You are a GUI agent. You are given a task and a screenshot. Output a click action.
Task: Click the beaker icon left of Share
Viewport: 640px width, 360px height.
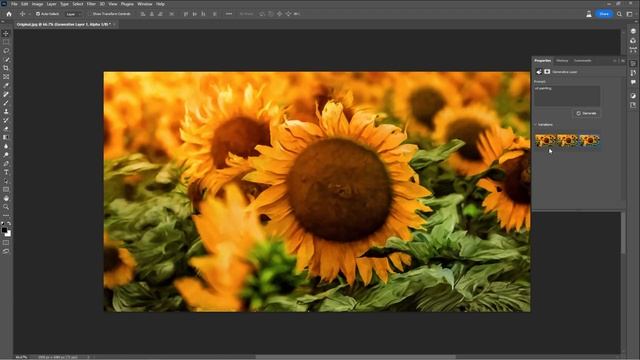pos(589,14)
